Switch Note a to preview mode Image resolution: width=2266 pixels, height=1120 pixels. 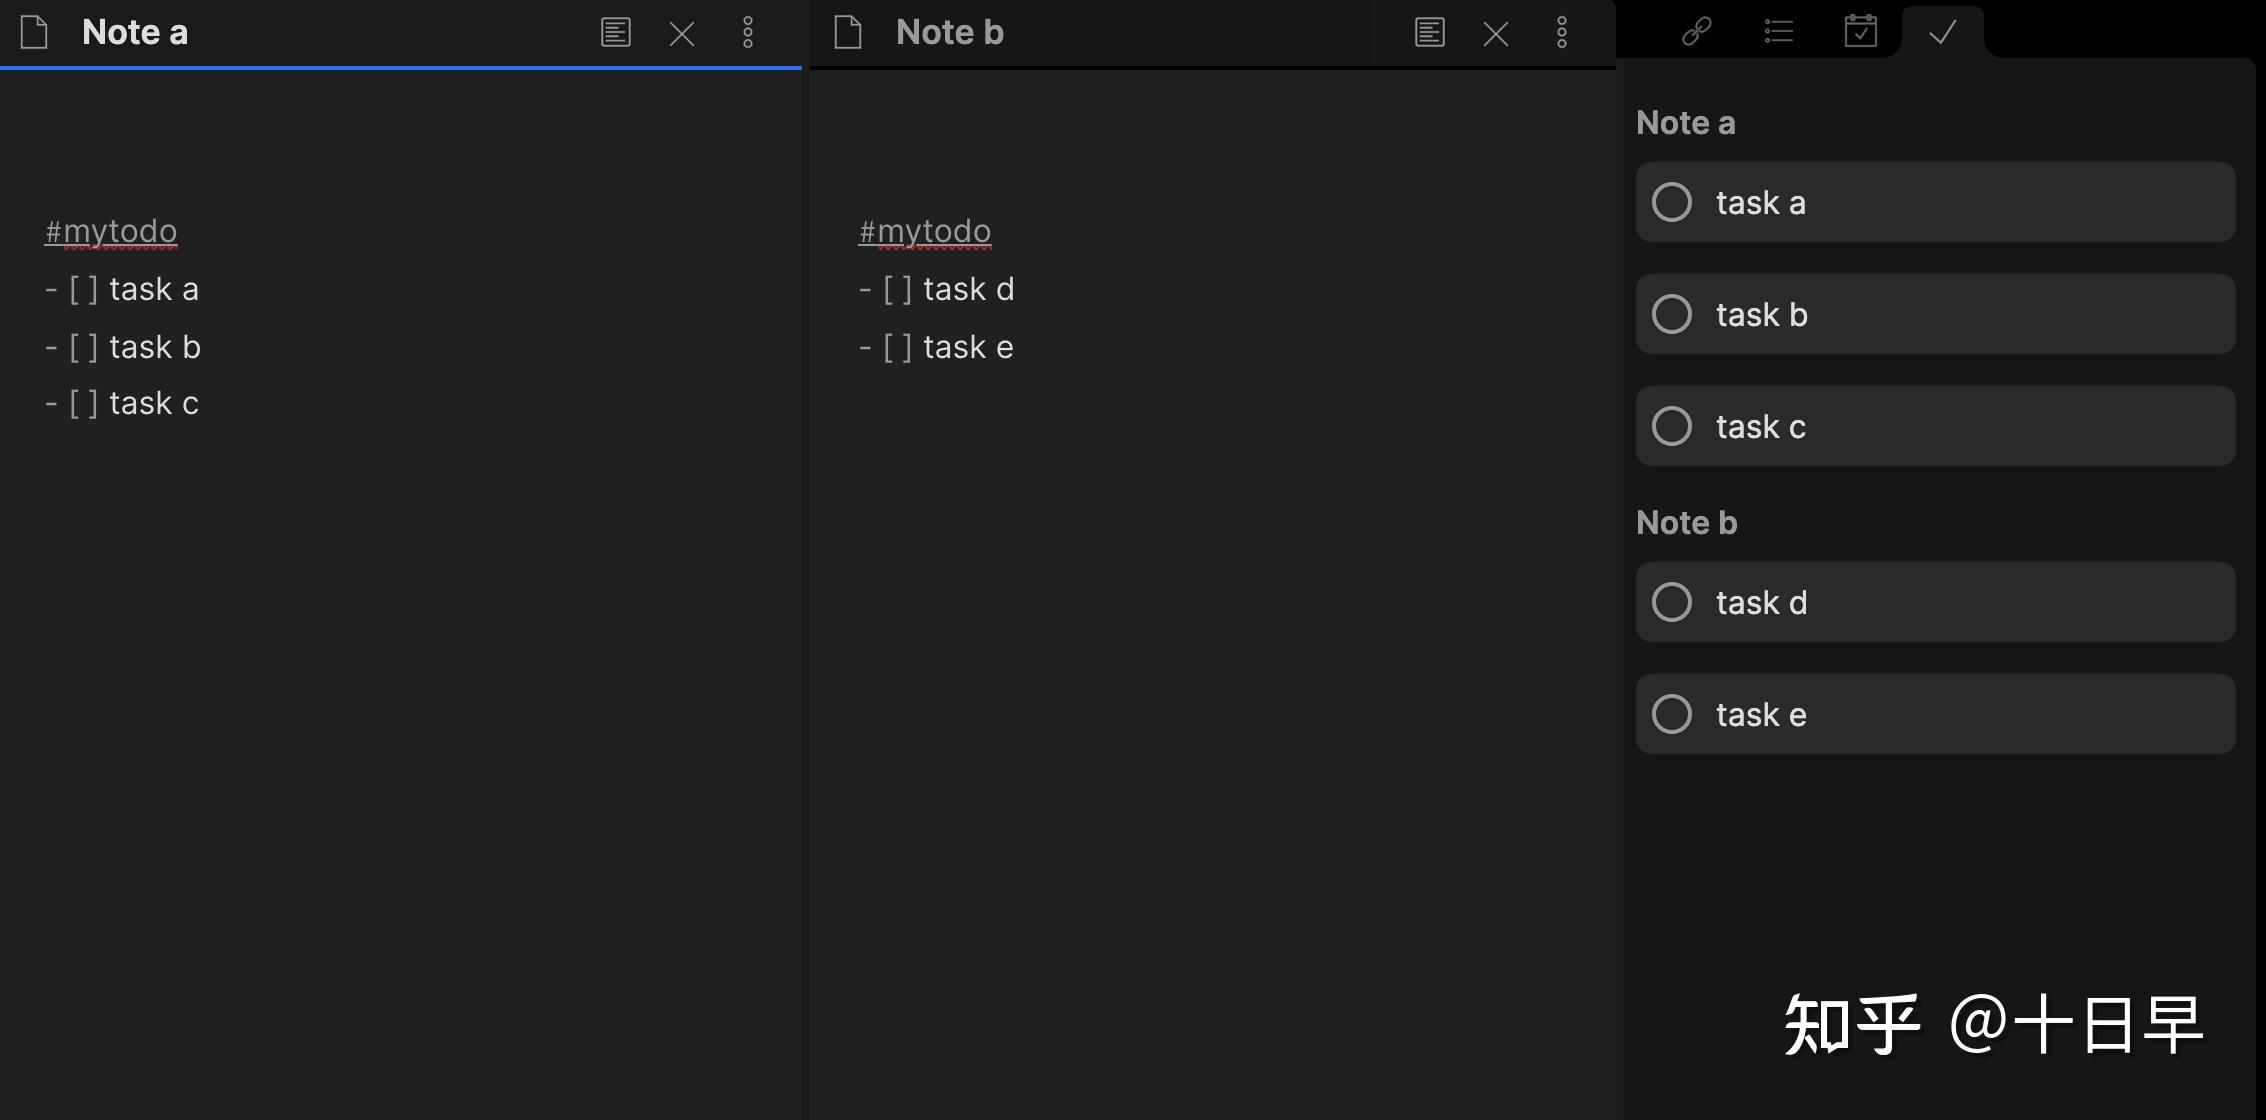(x=615, y=33)
